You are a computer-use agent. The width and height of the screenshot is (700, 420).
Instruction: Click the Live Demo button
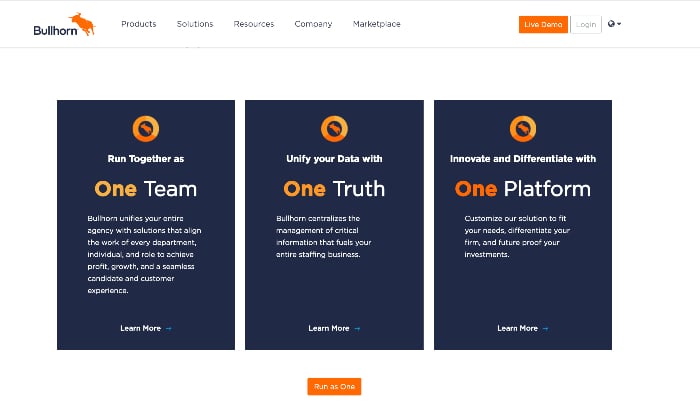coord(543,25)
